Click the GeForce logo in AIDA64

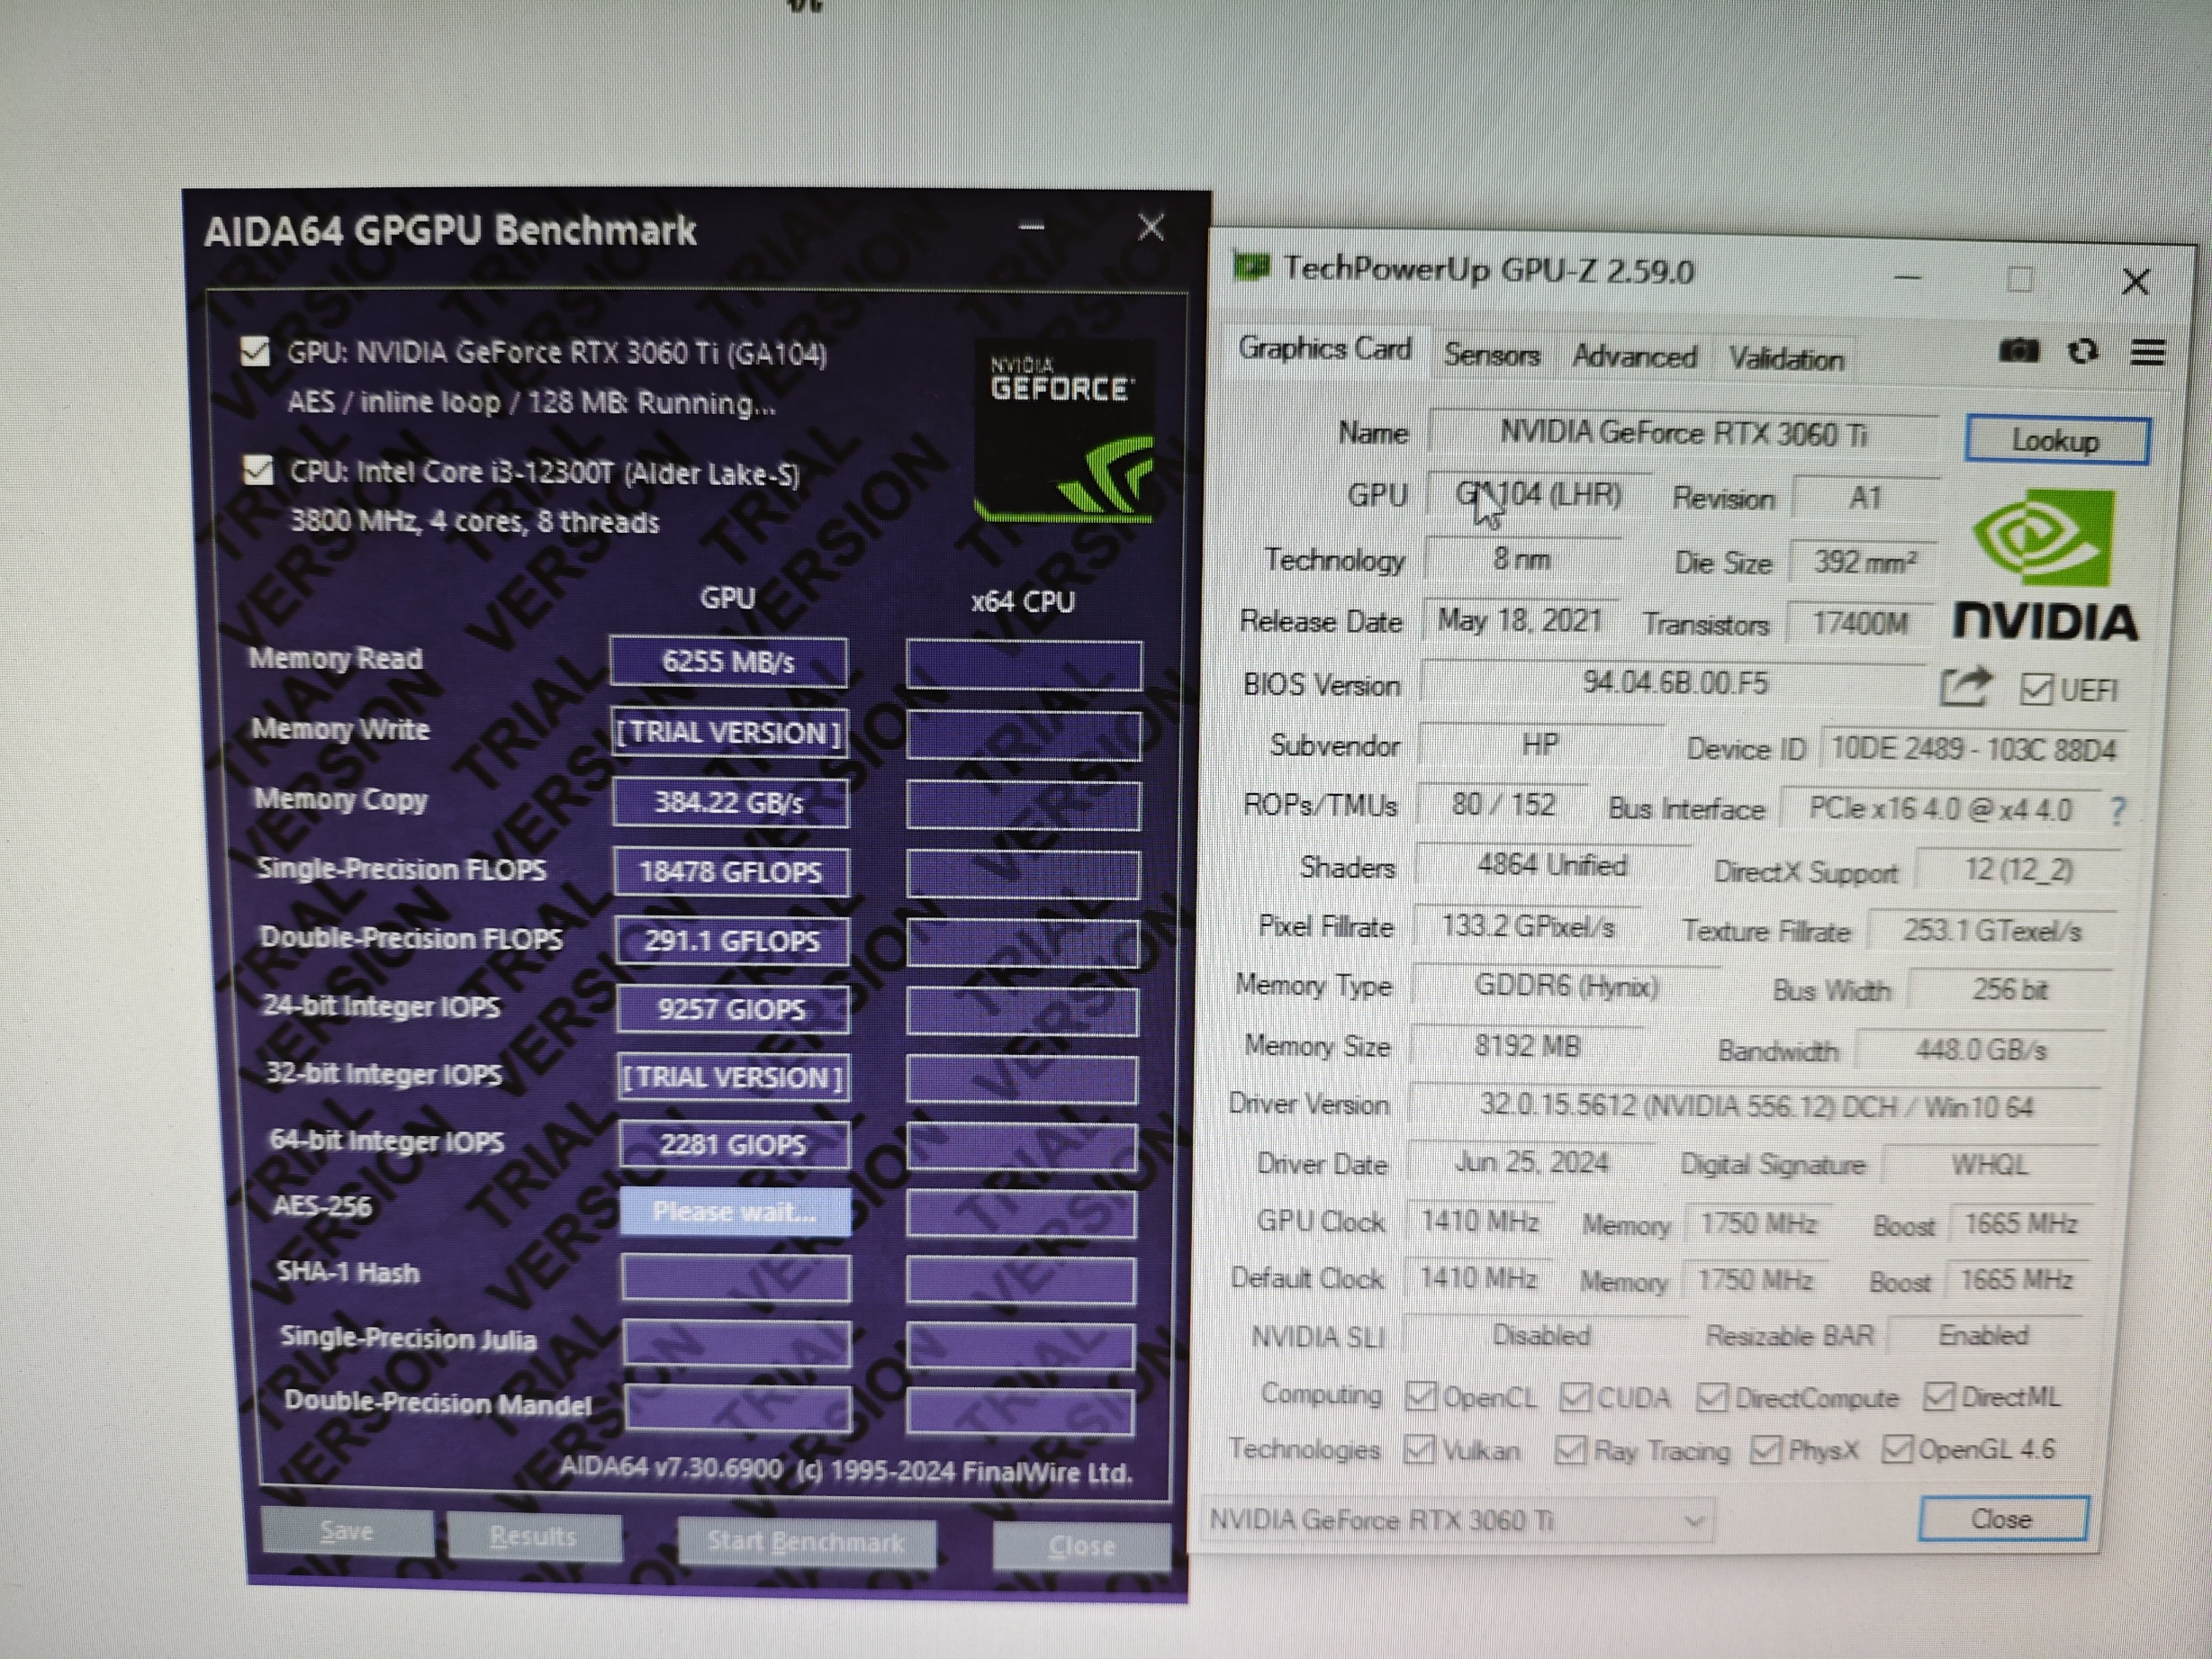tap(1064, 432)
